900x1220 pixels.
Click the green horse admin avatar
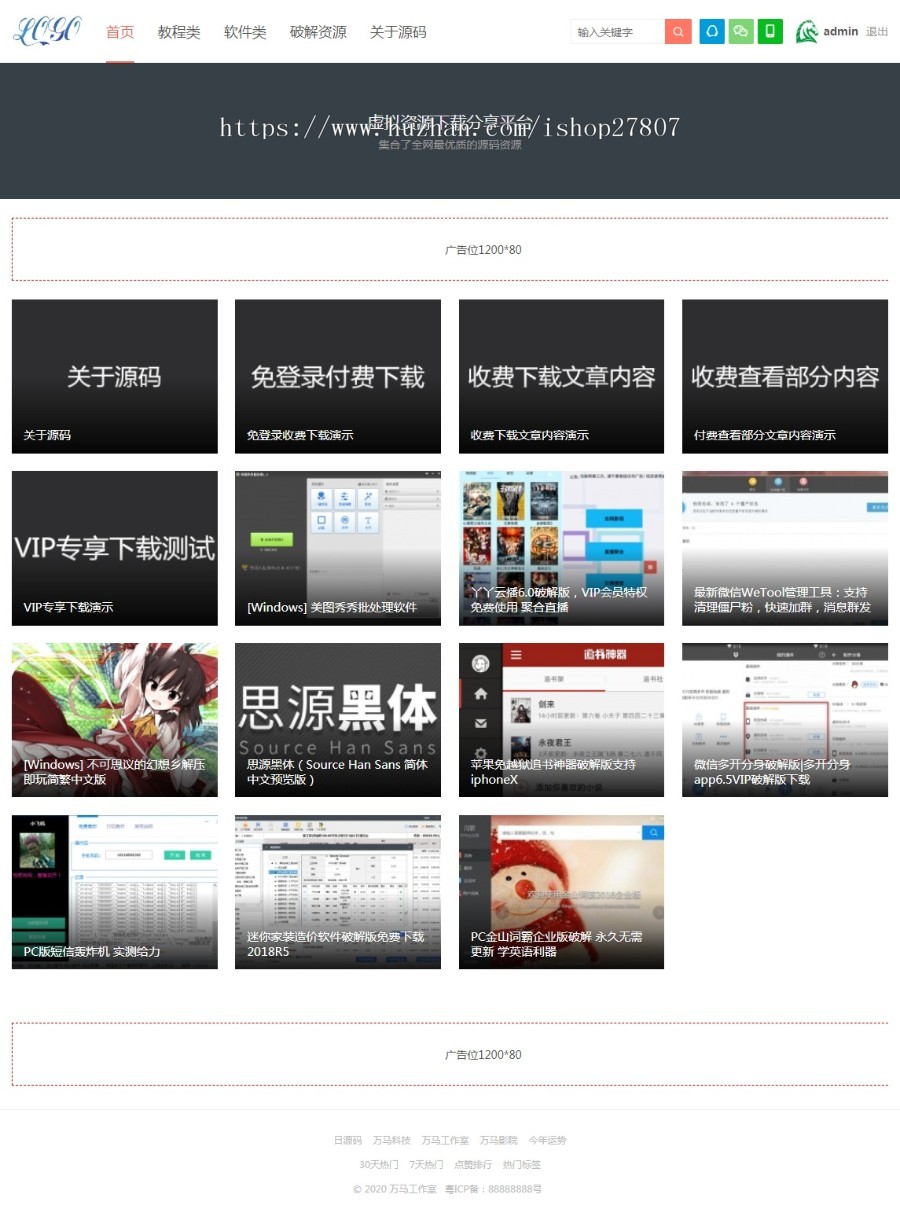[807, 32]
